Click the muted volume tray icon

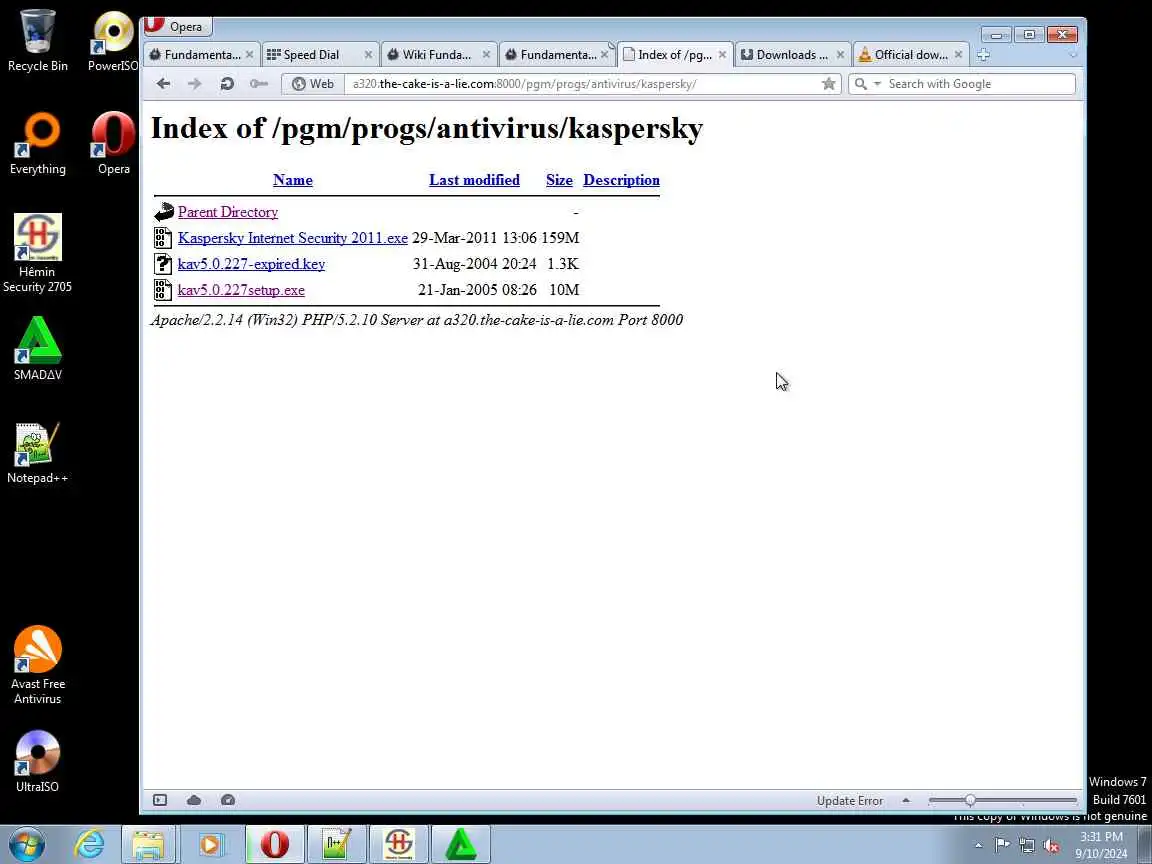pyautogui.click(x=1051, y=845)
